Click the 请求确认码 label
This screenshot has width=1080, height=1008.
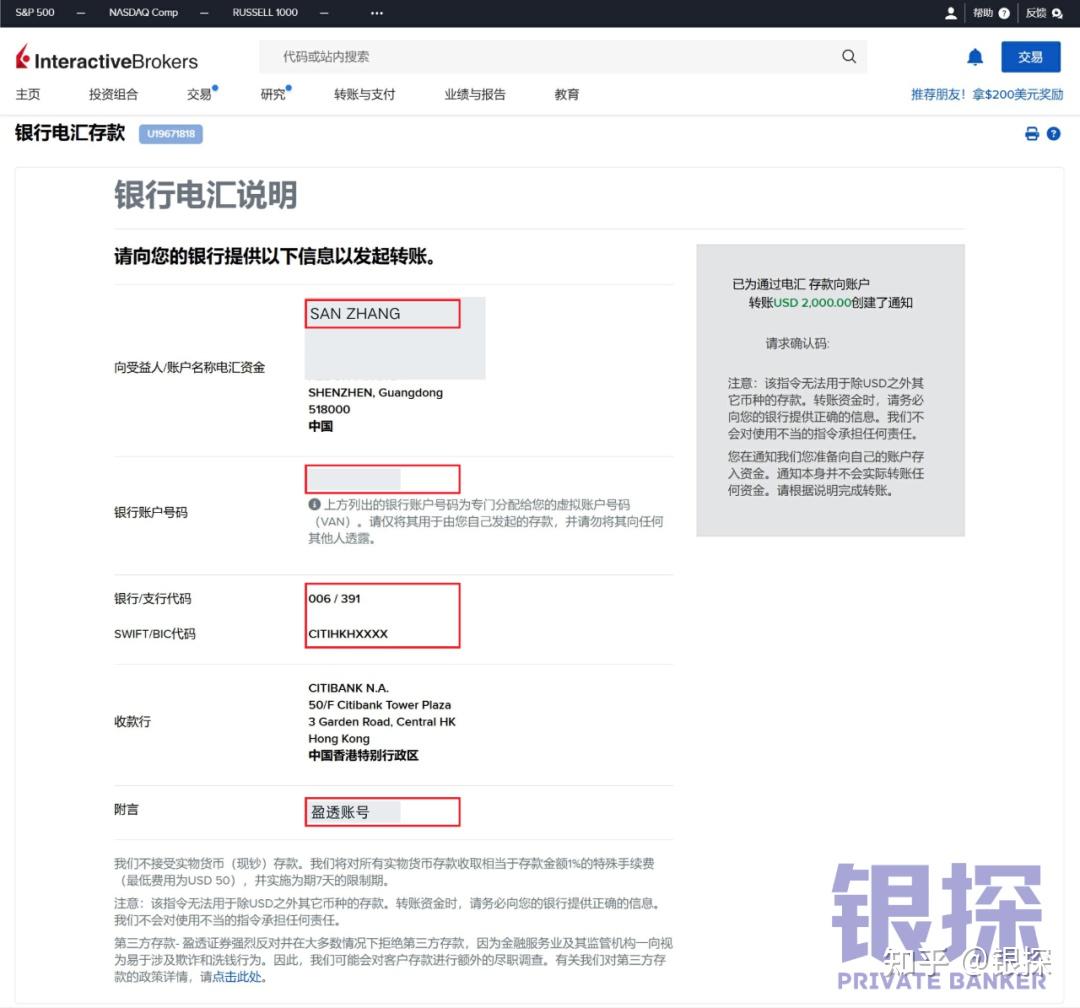coord(798,343)
